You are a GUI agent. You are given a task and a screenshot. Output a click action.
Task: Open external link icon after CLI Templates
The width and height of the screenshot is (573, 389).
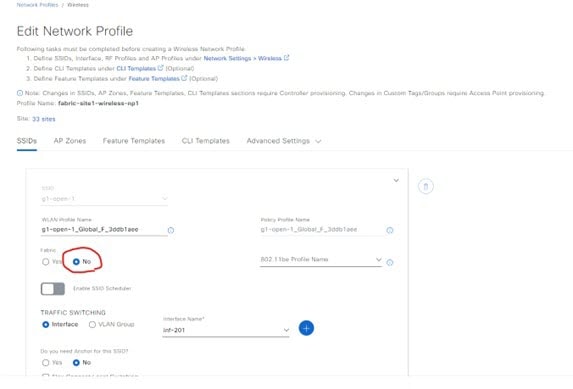tap(160, 68)
